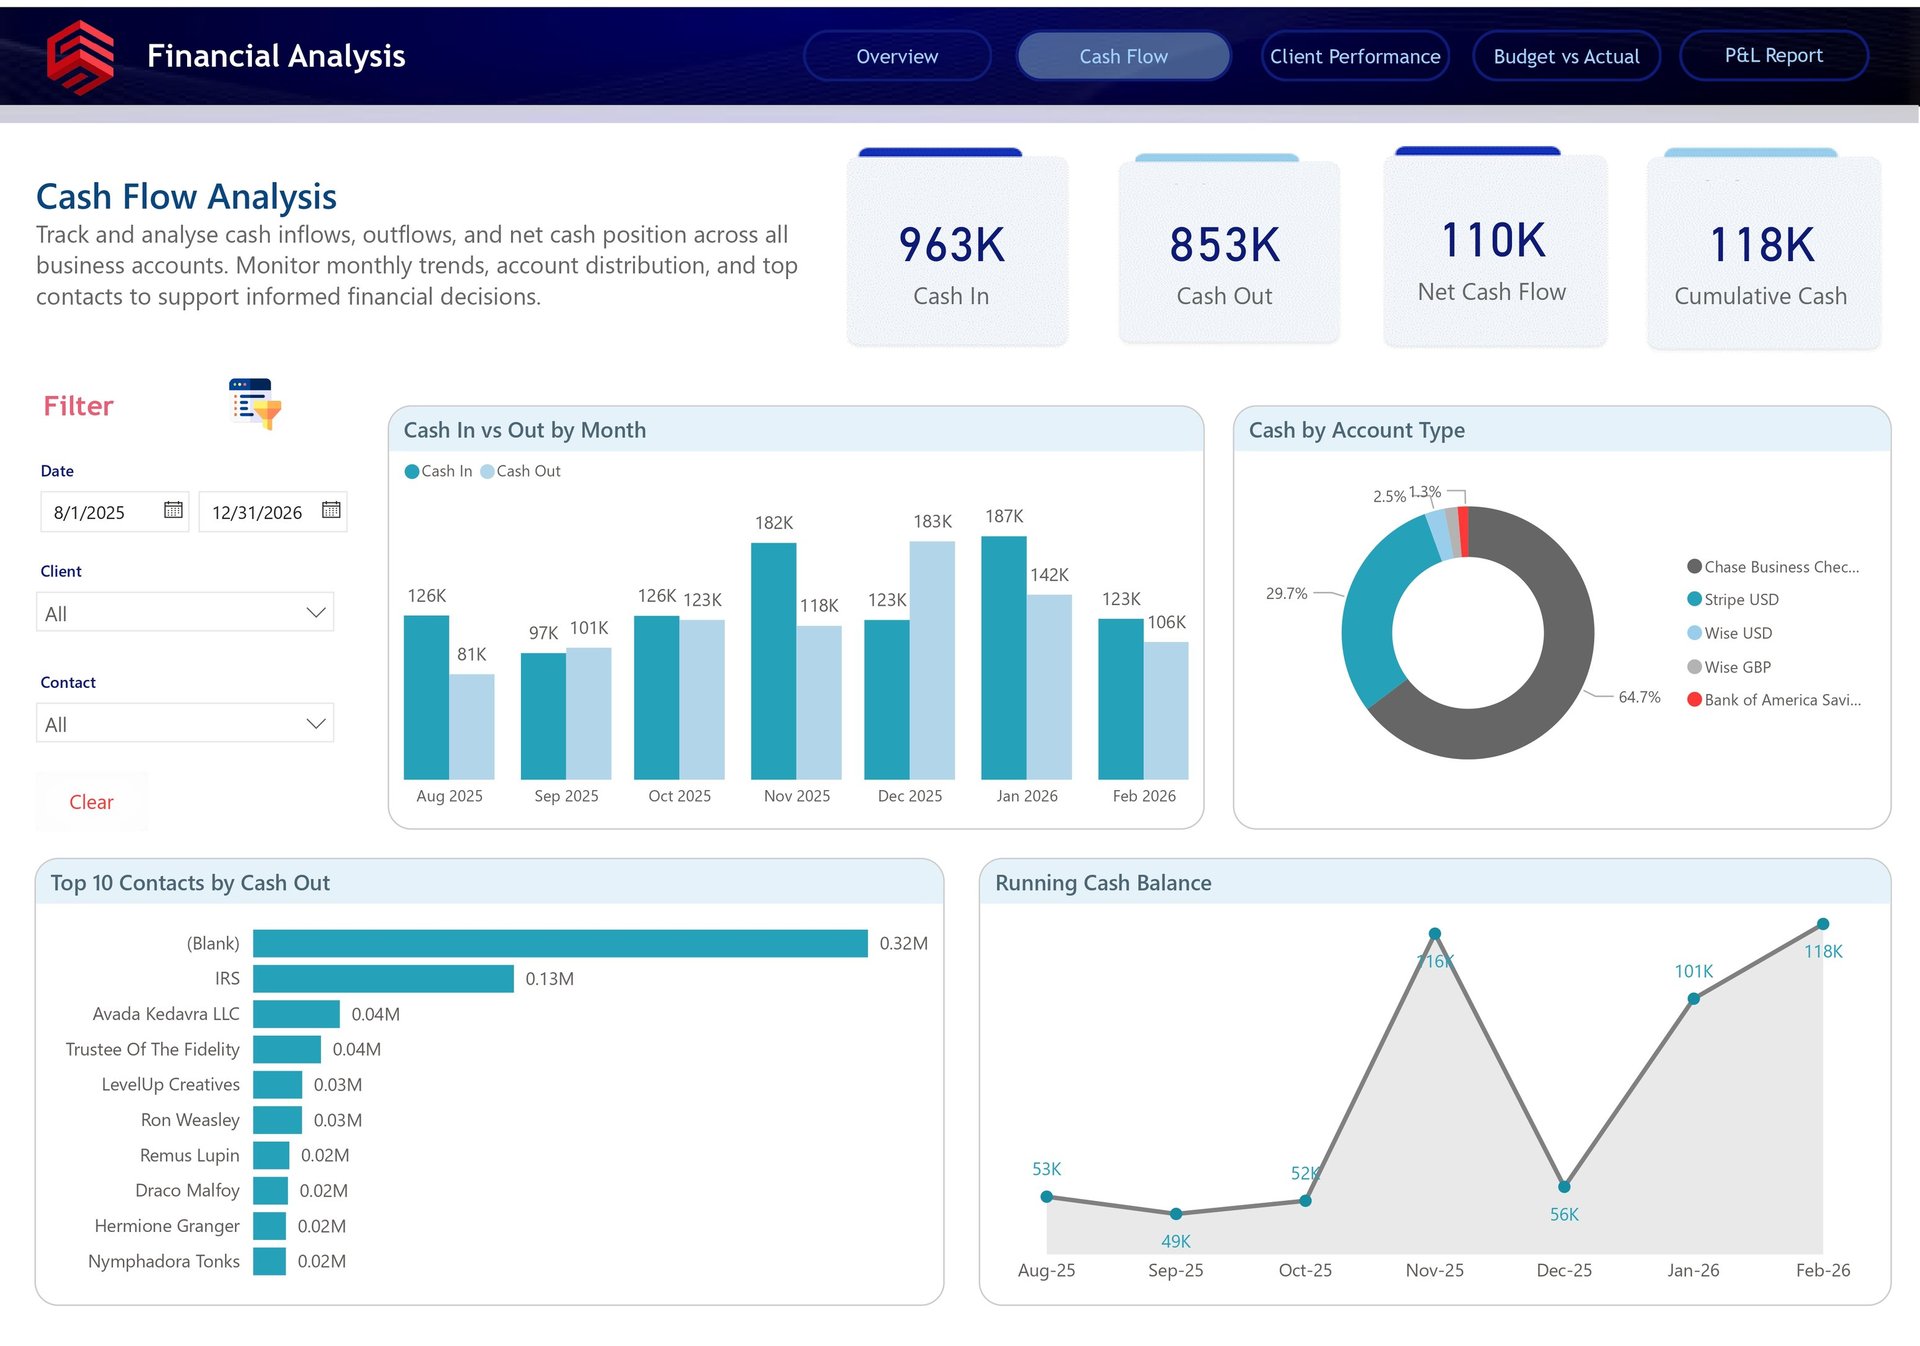The height and width of the screenshot is (1346, 1920).
Task: Click the Cash Out legend marker
Action: point(487,471)
